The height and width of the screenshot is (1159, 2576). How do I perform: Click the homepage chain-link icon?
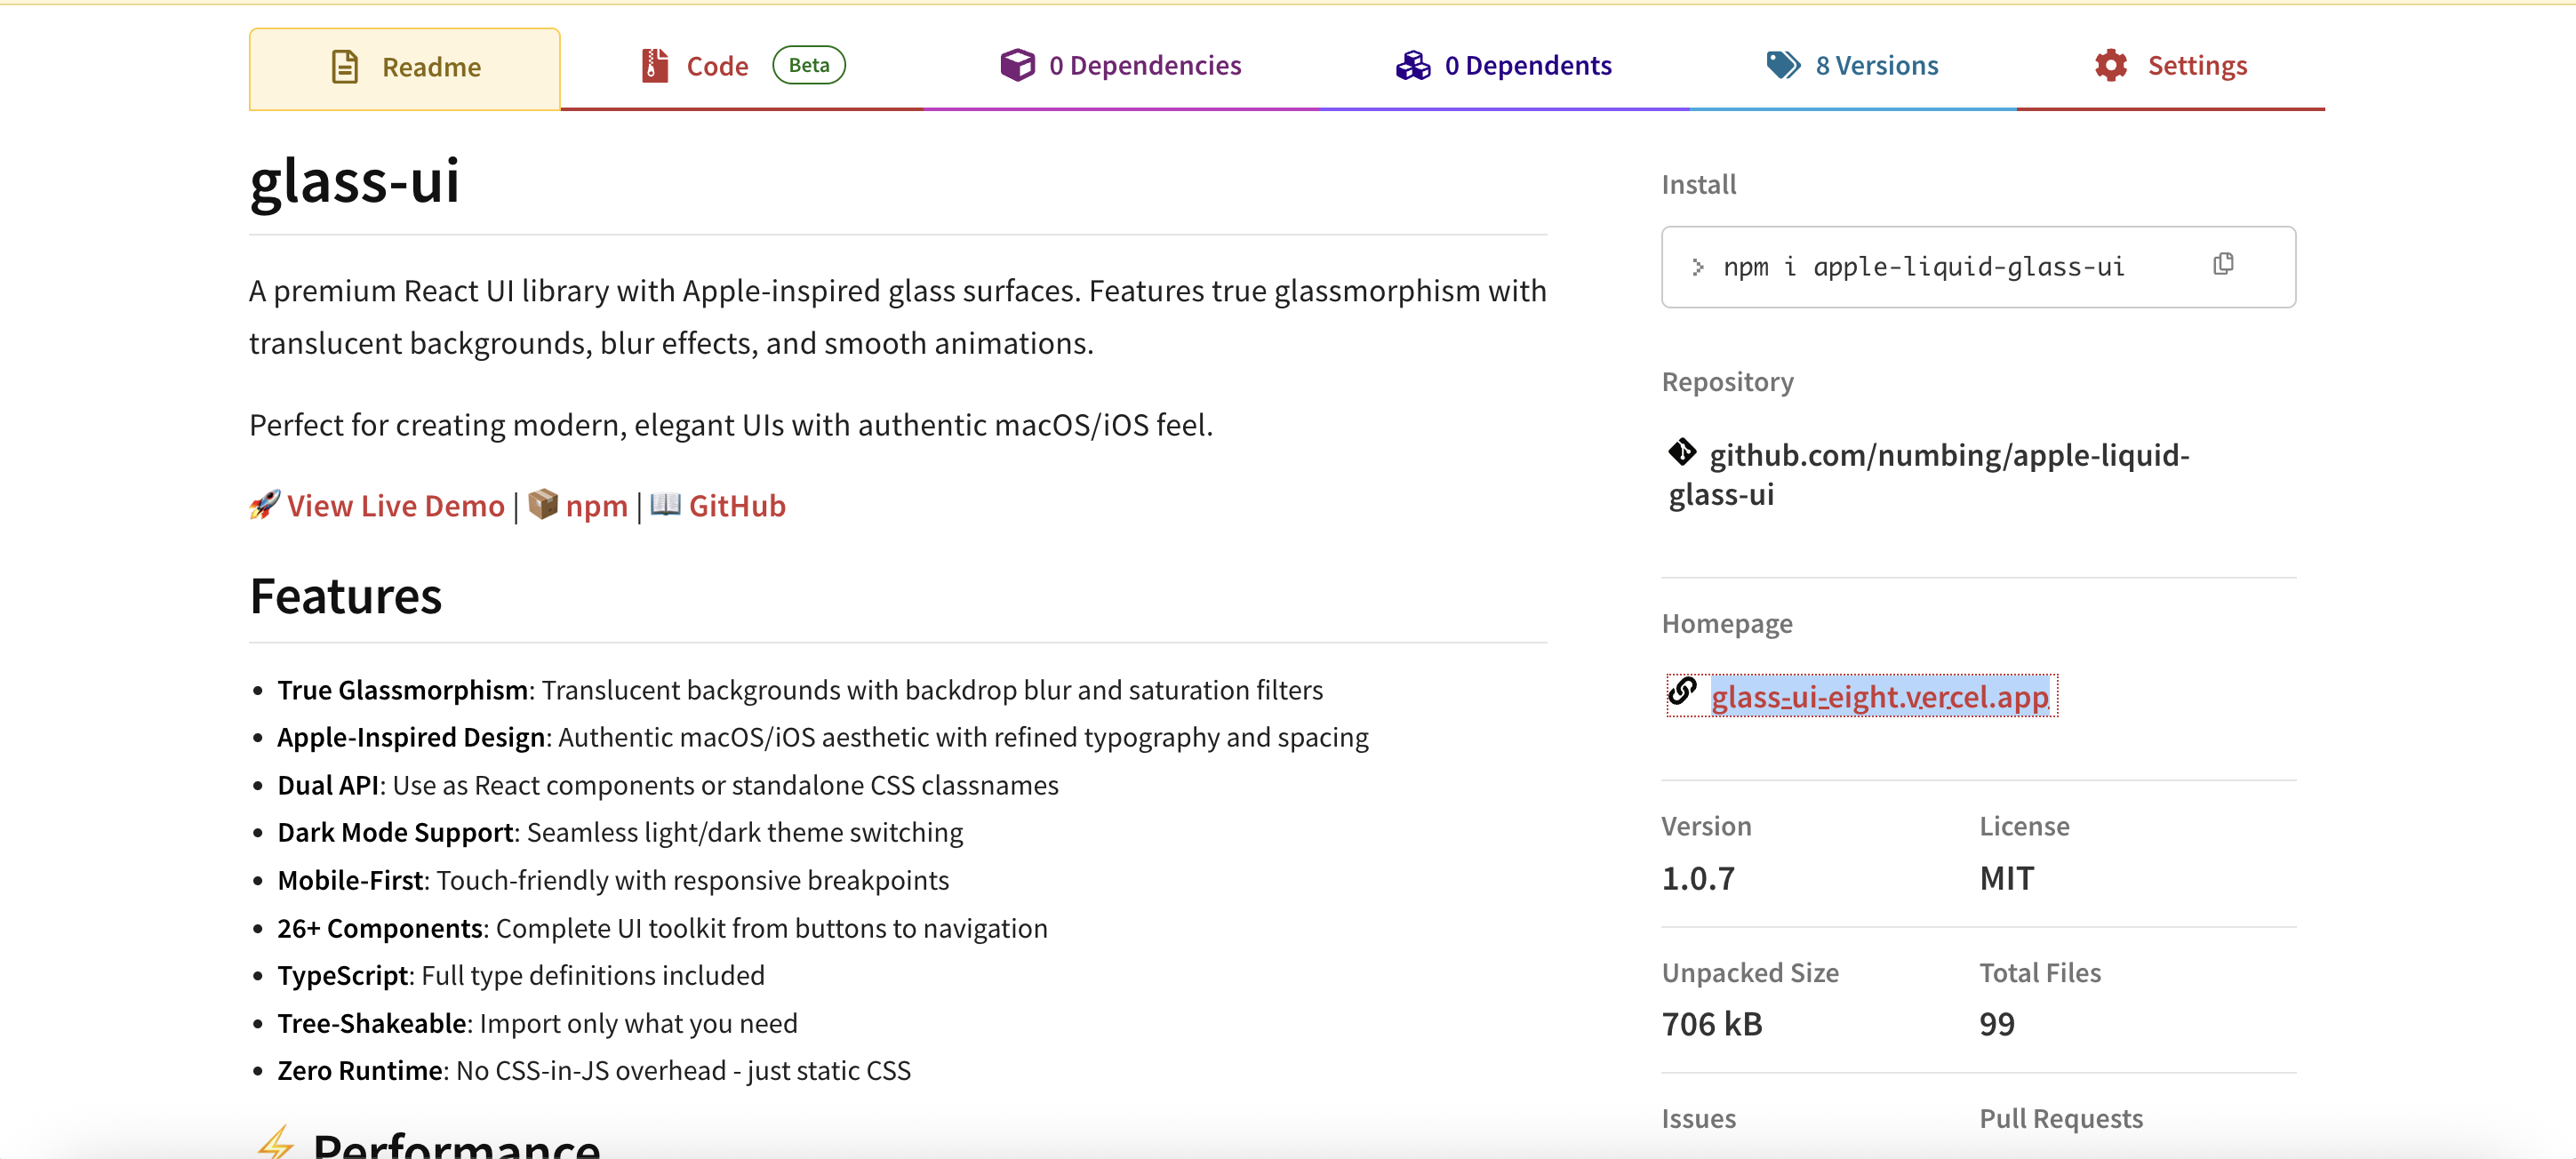[1682, 692]
